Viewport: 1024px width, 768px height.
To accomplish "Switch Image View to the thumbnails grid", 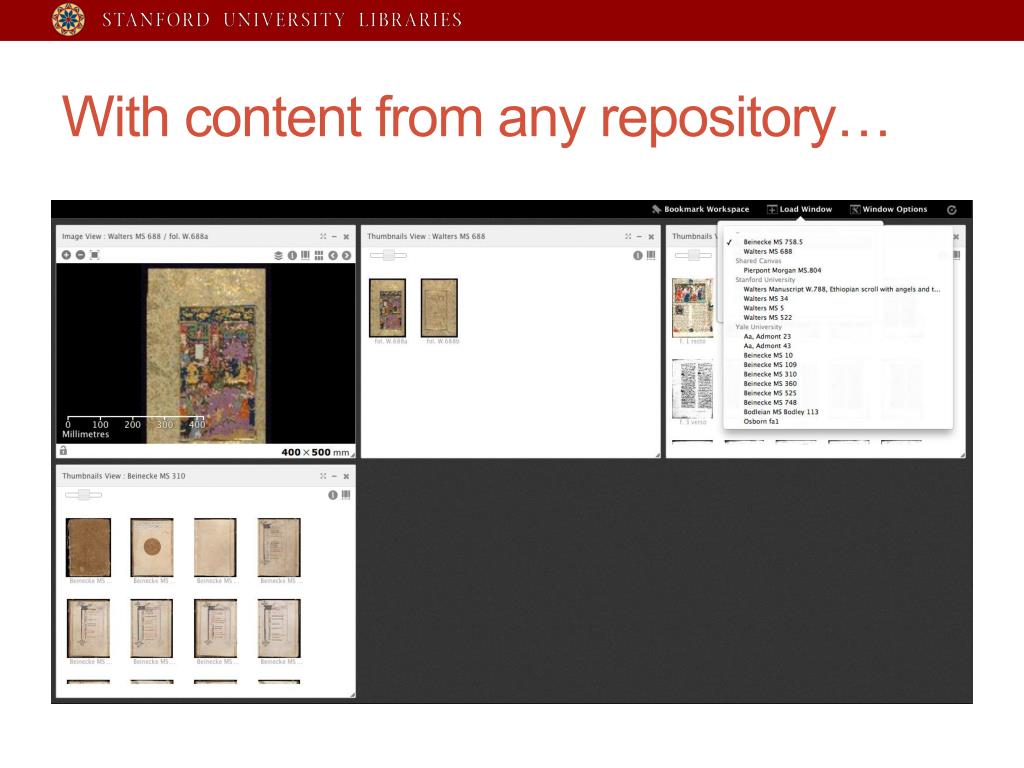I will (x=319, y=255).
